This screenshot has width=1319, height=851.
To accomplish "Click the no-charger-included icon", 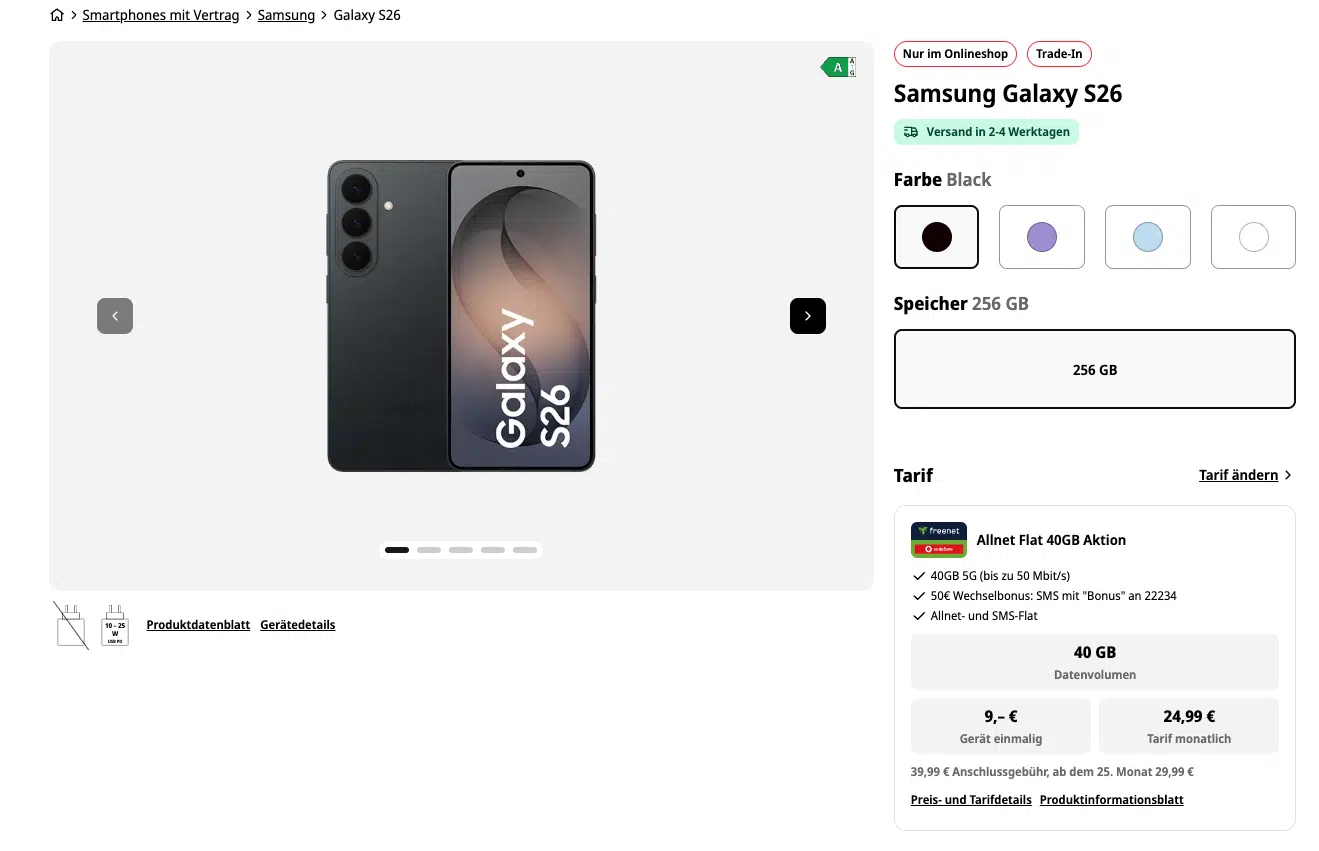I will (x=71, y=625).
